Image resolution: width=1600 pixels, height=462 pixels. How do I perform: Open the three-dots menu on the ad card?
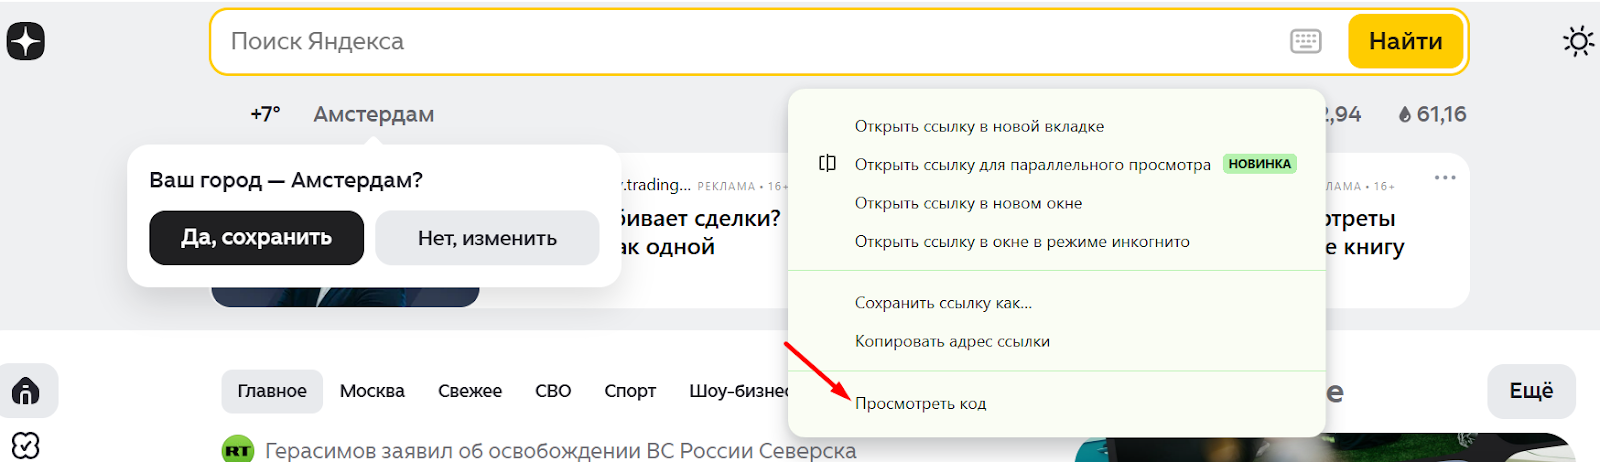(x=1445, y=178)
